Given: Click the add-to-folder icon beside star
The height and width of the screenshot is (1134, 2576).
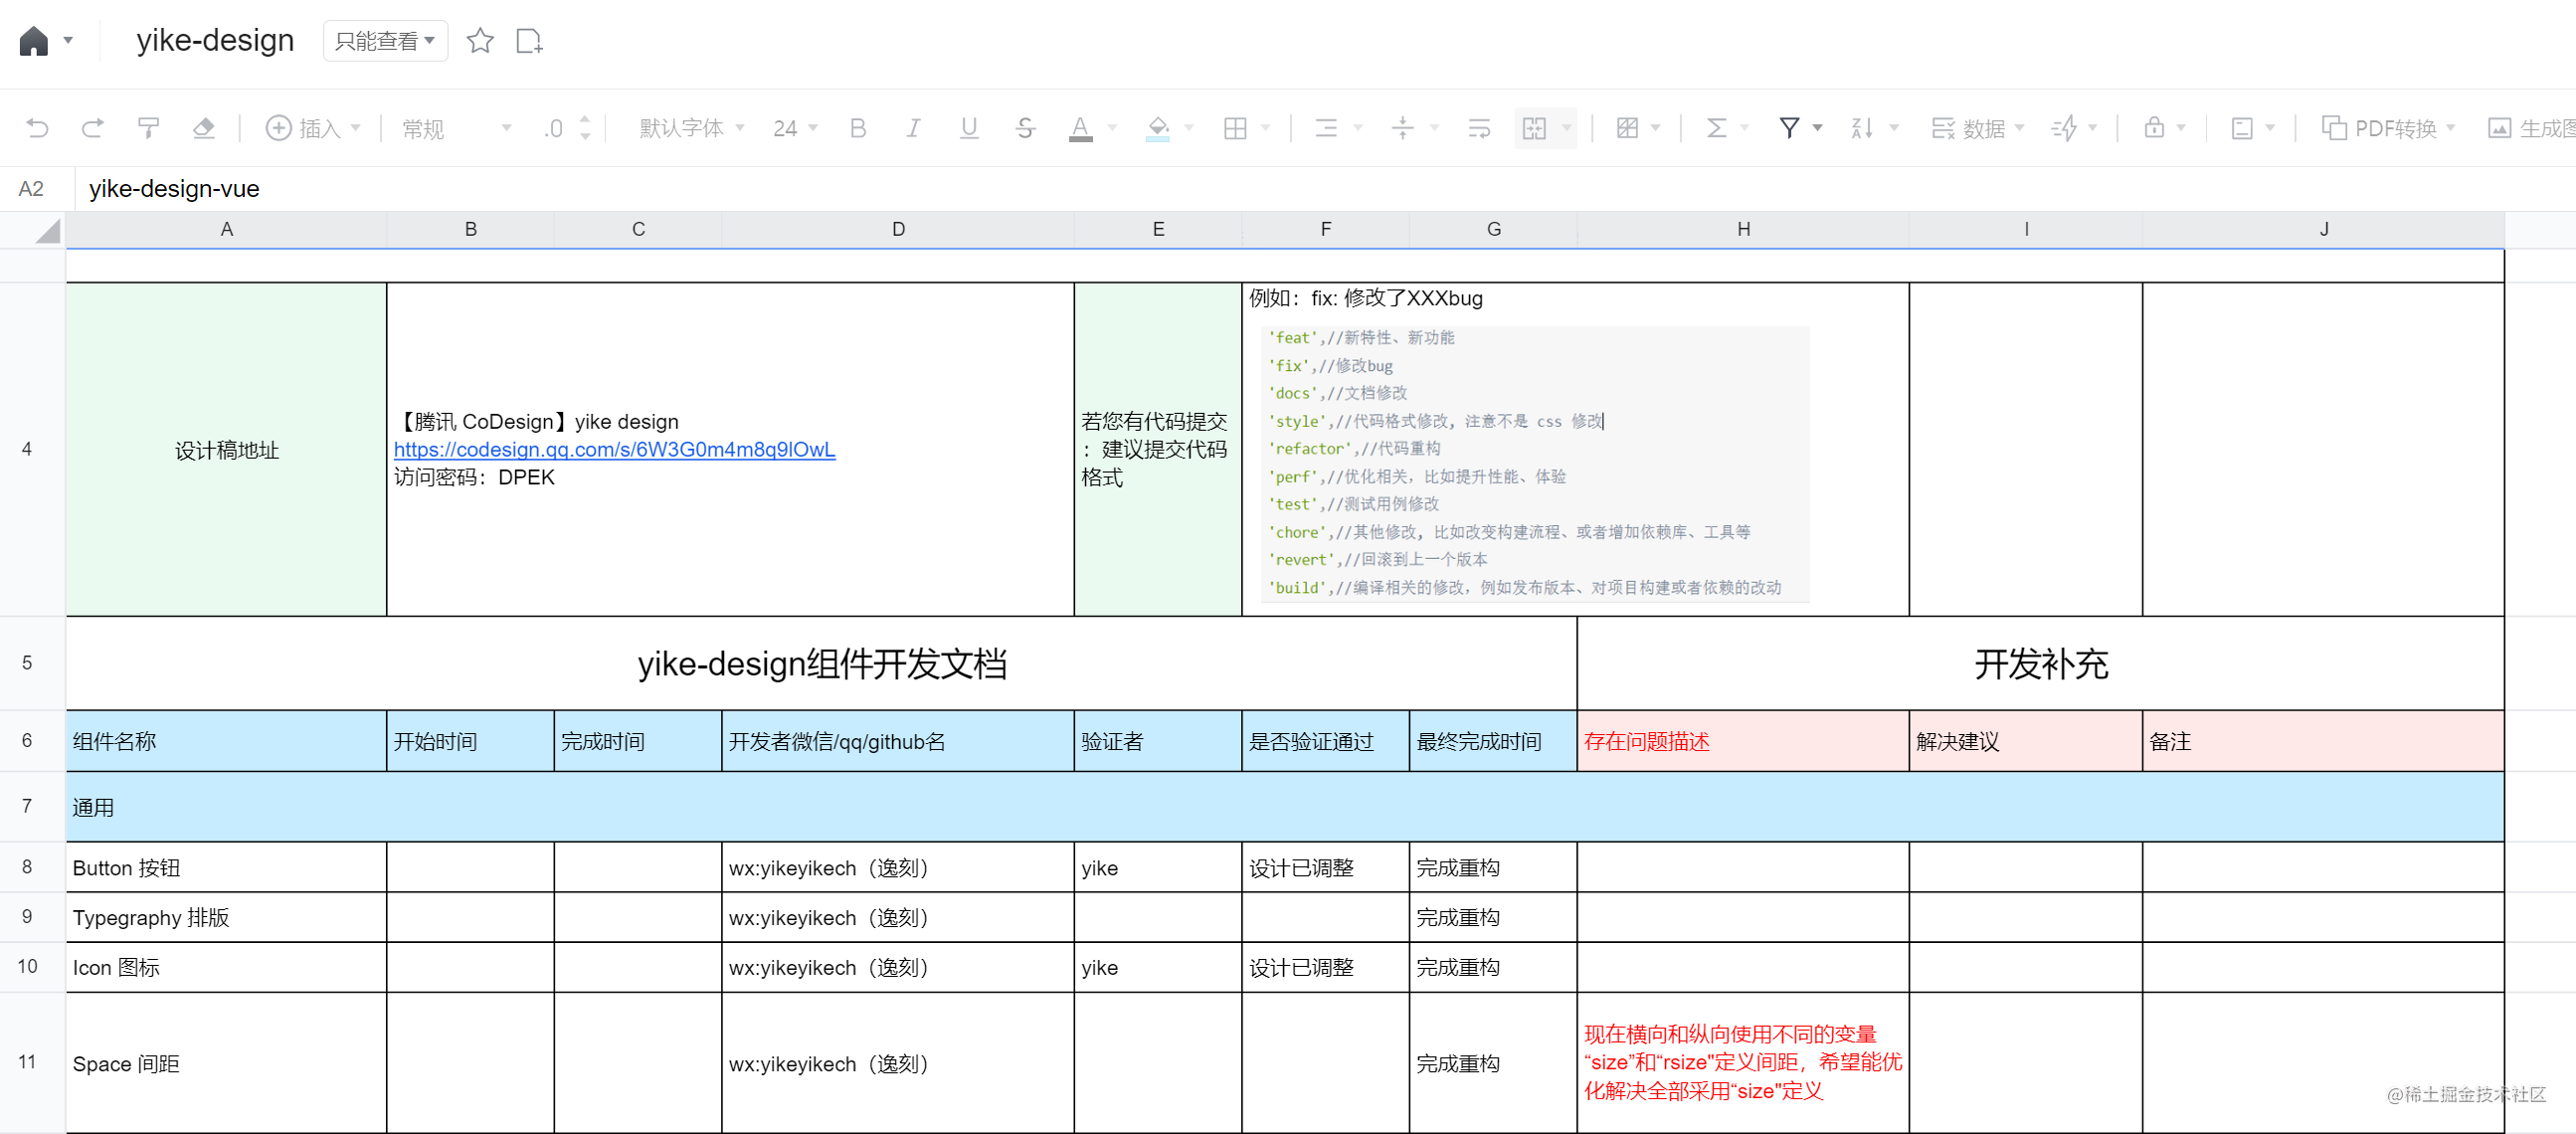Looking at the screenshot, I should click(529, 41).
